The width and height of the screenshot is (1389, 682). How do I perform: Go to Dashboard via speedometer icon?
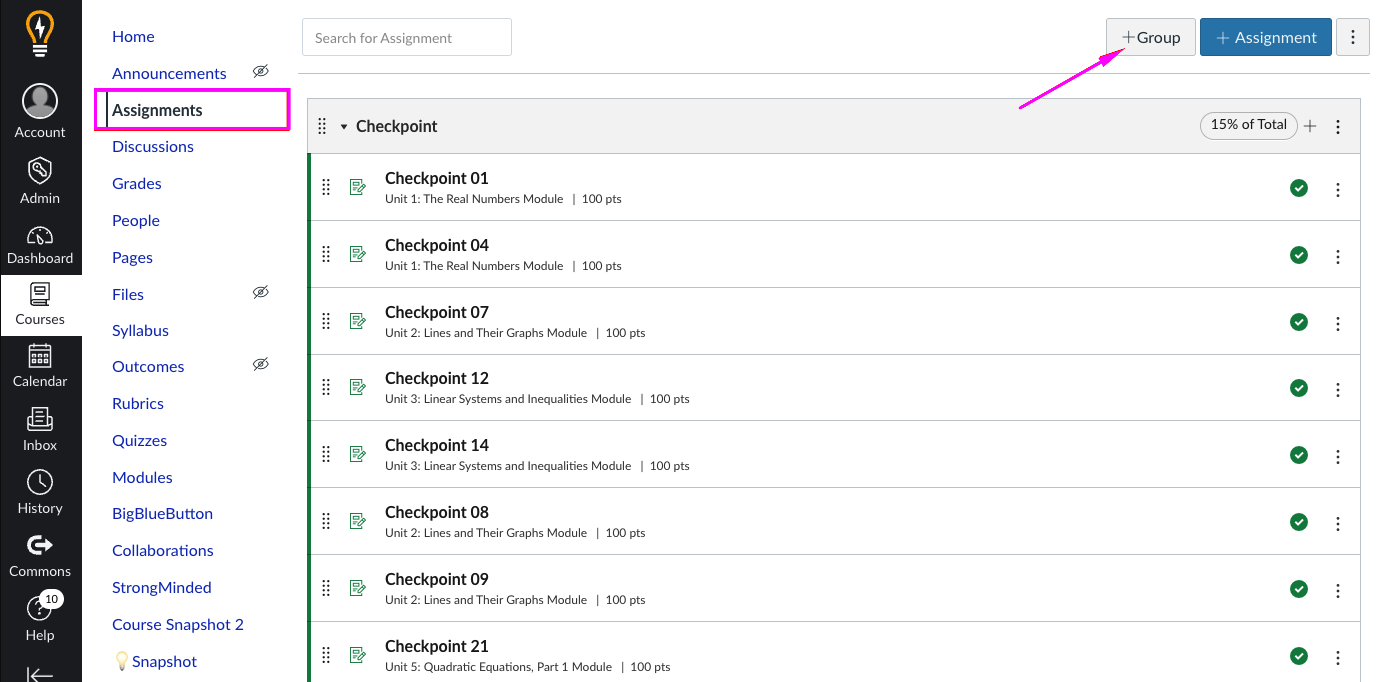click(40, 236)
